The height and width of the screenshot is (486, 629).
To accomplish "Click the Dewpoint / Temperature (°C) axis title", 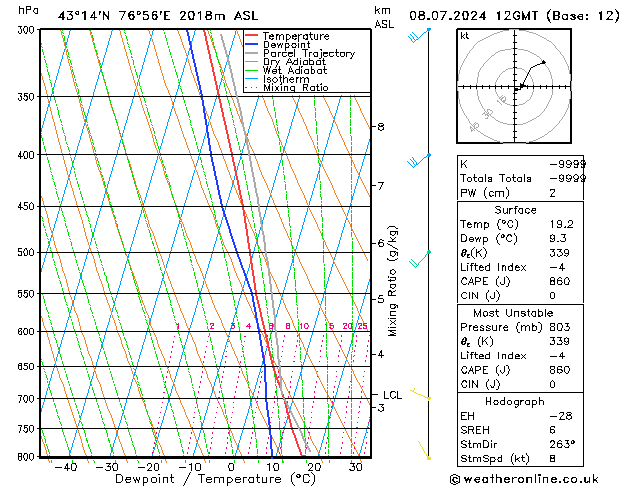I will 215,479.
